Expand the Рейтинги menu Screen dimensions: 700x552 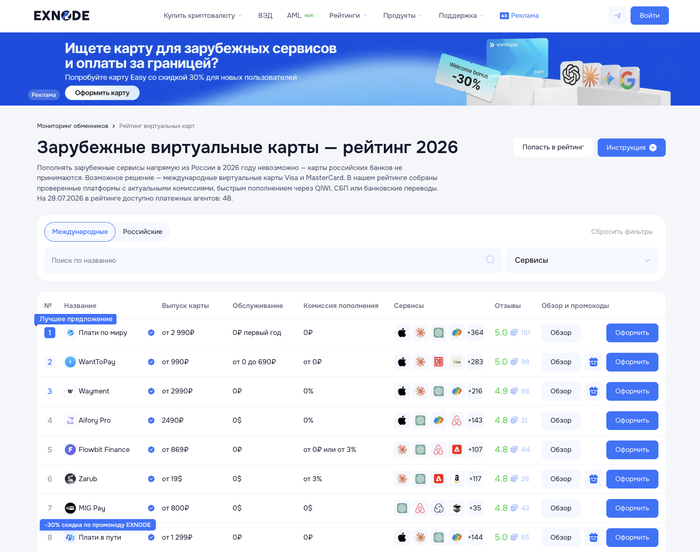coord(348,16)
